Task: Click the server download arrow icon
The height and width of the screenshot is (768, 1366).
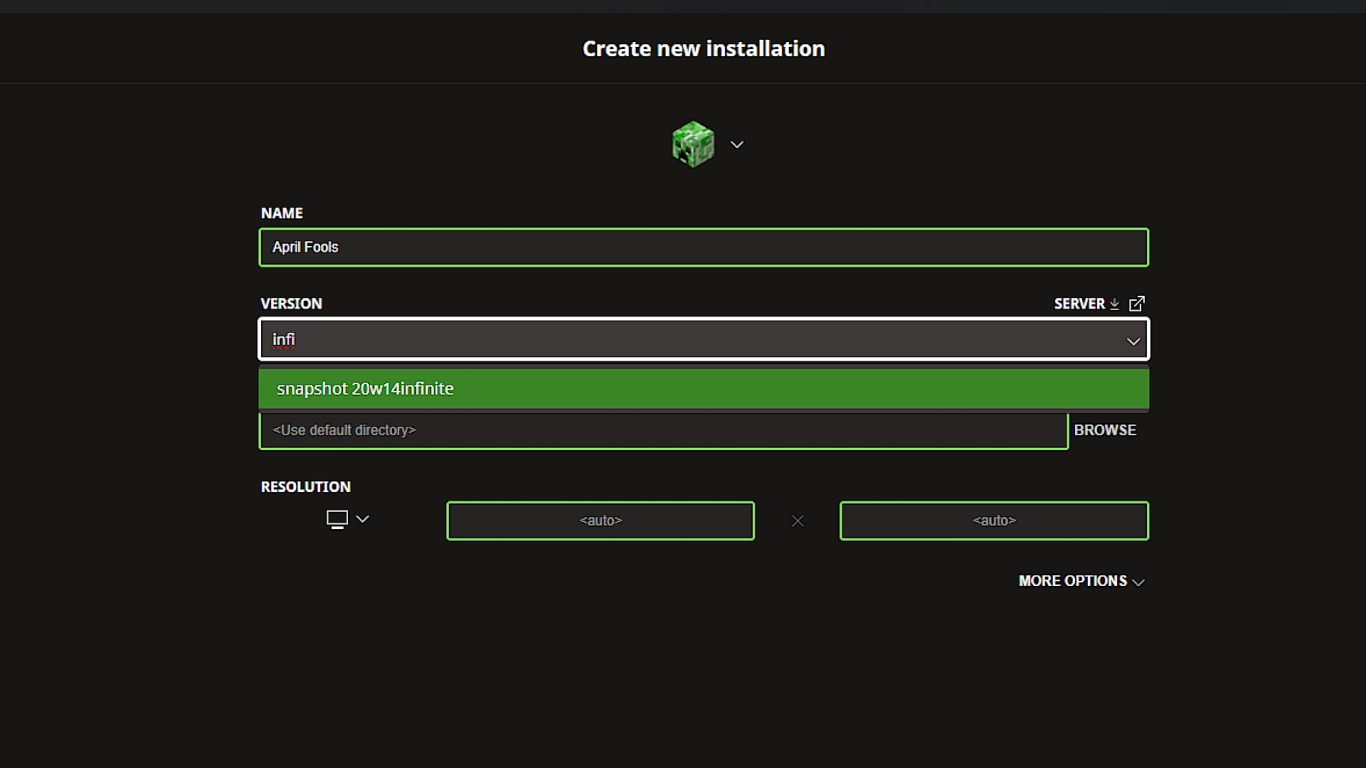Action: click(x=1114, y=304)
